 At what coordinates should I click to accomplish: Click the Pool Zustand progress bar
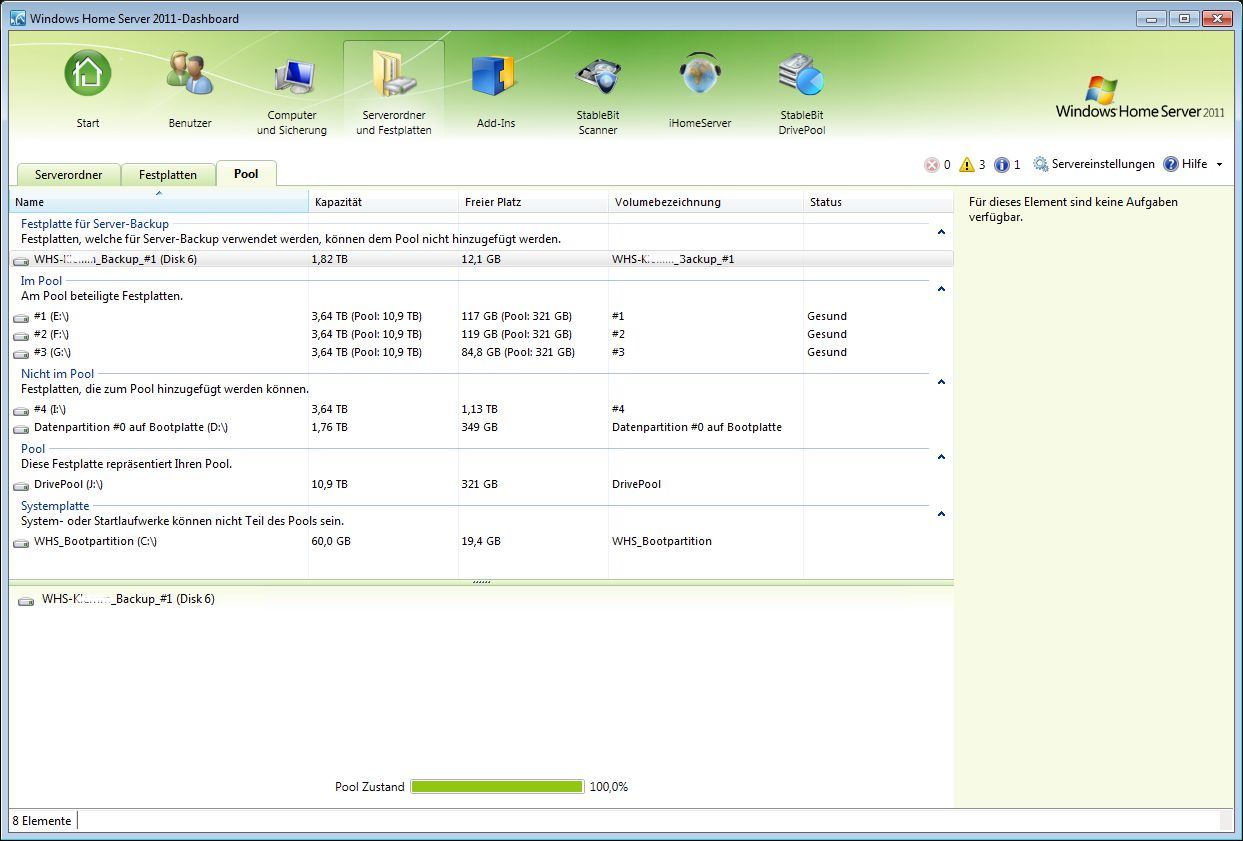pos(497,787)
